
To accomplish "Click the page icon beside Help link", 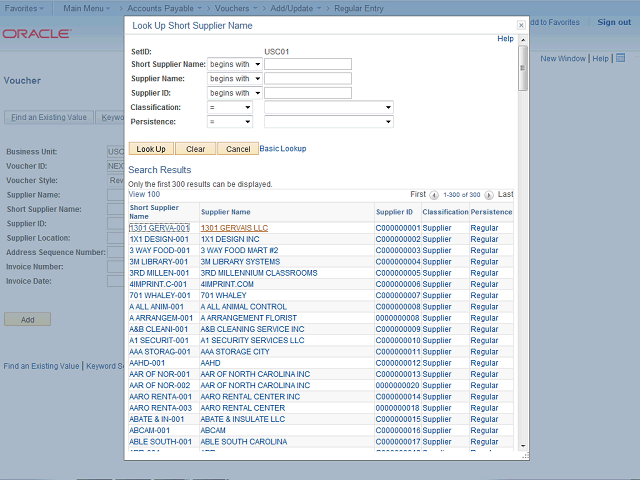I will pyautogui.click(x=620, y=59).
